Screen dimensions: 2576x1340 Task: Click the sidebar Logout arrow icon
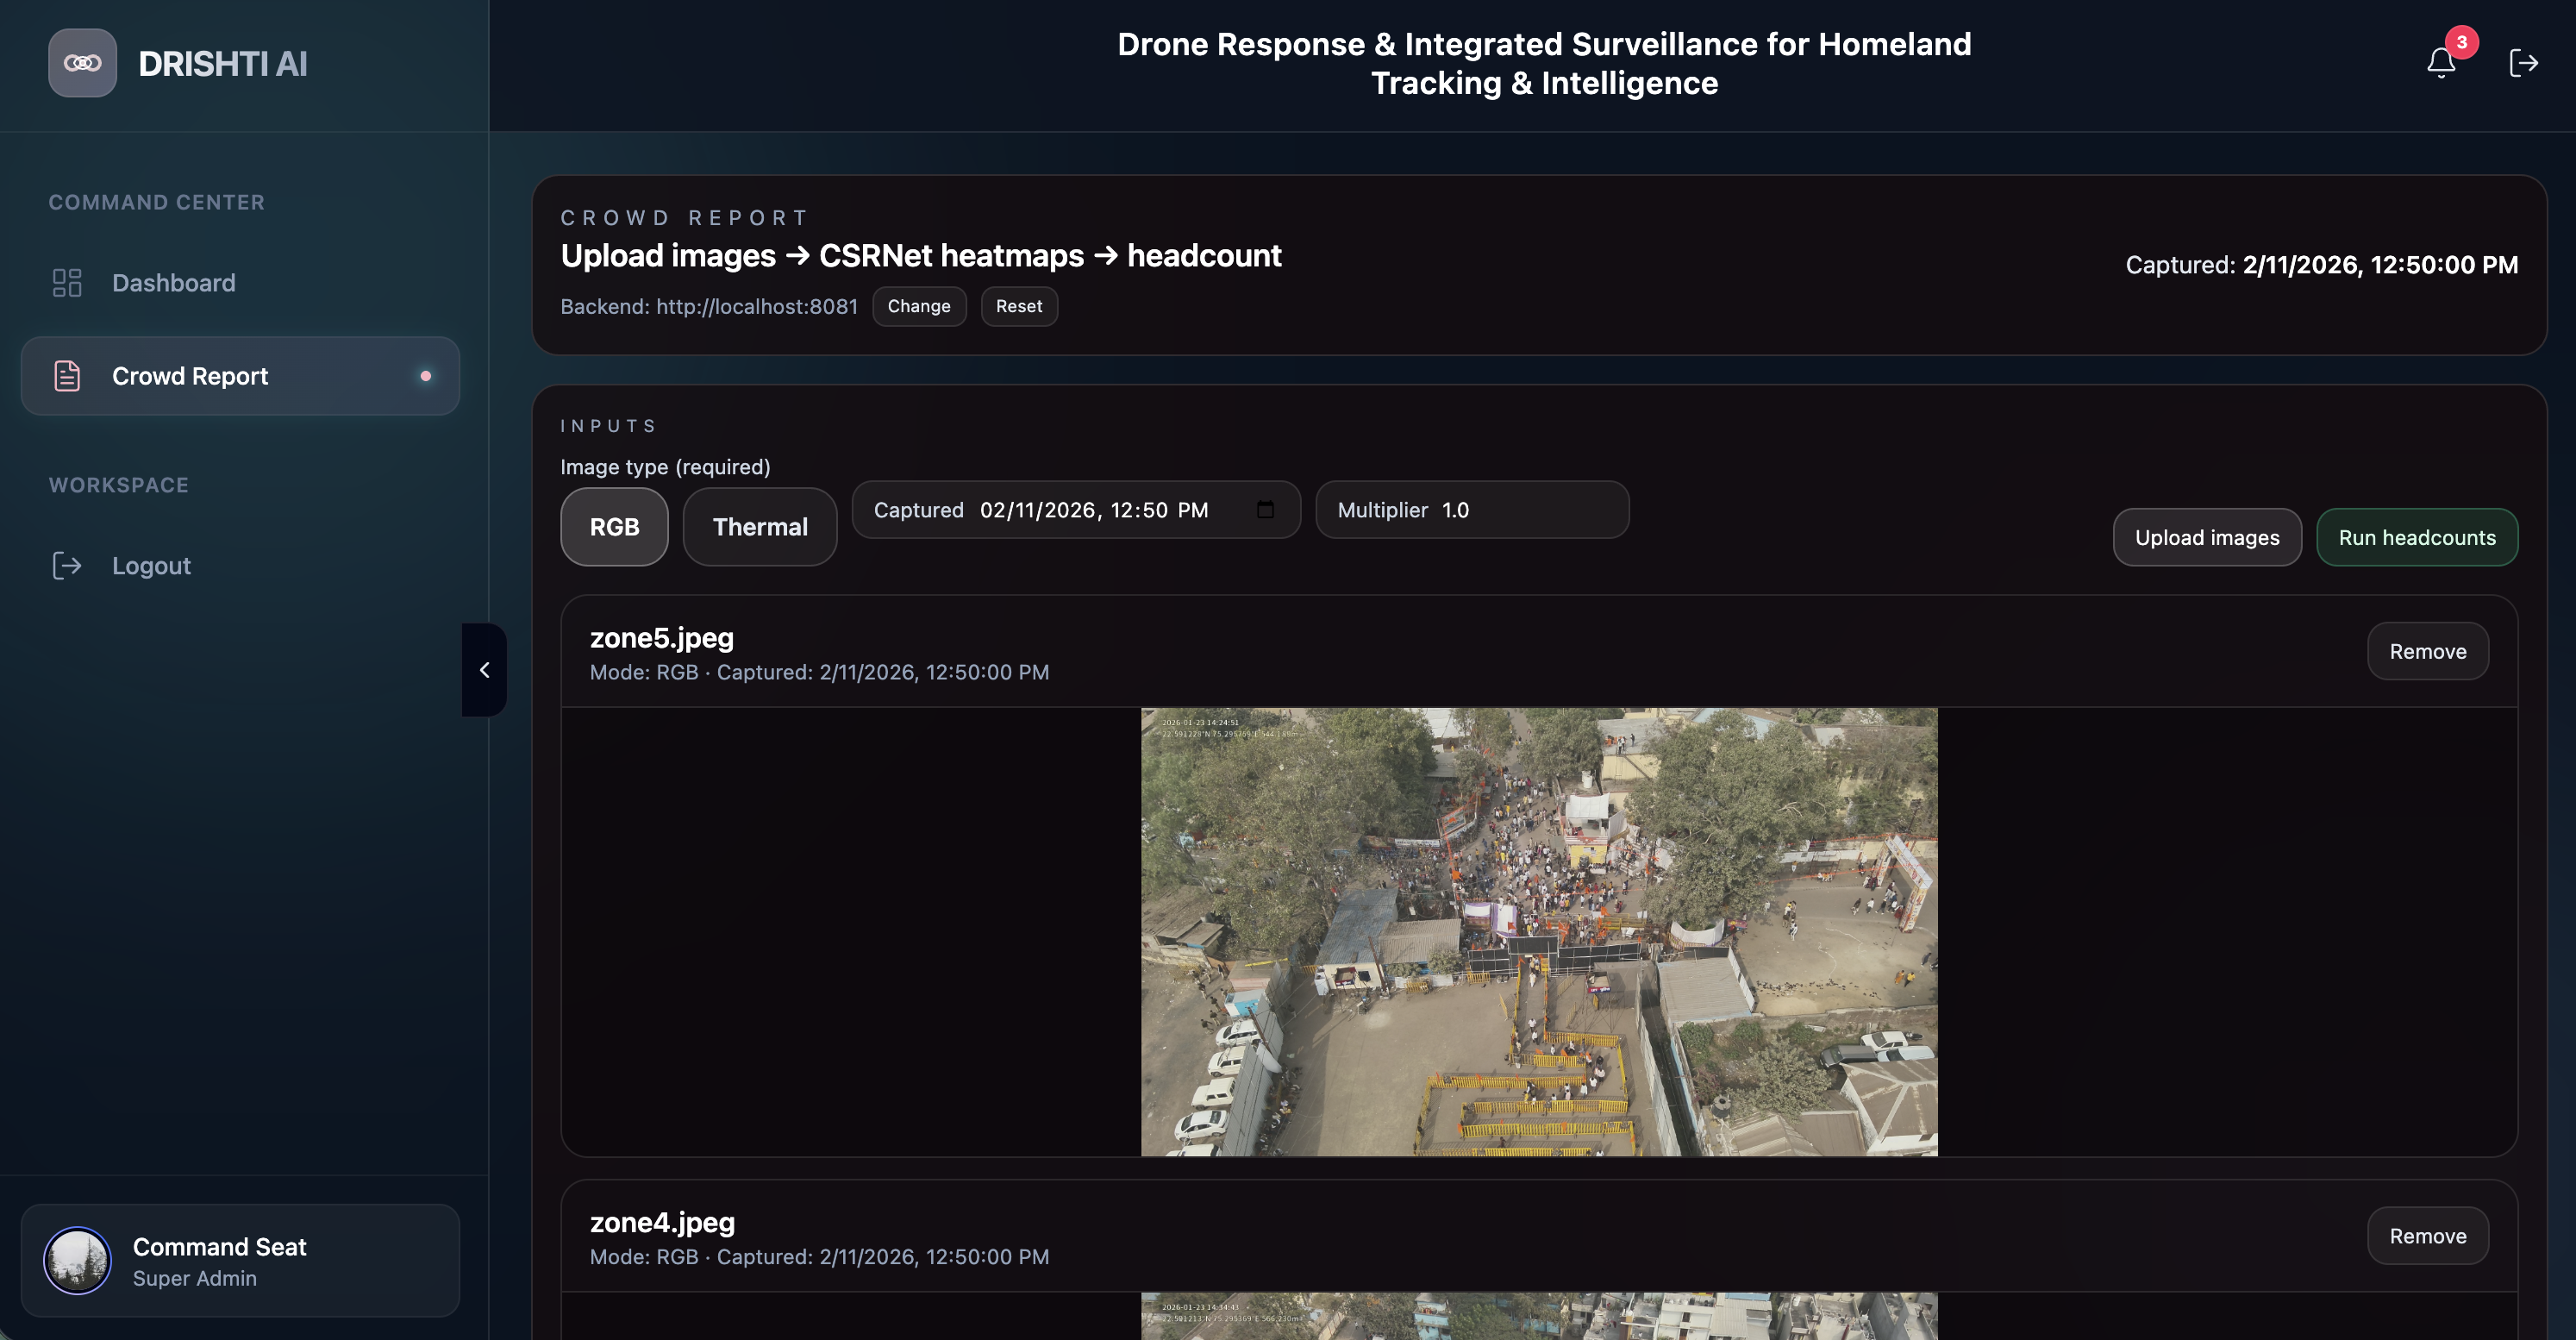pos(67,566)
